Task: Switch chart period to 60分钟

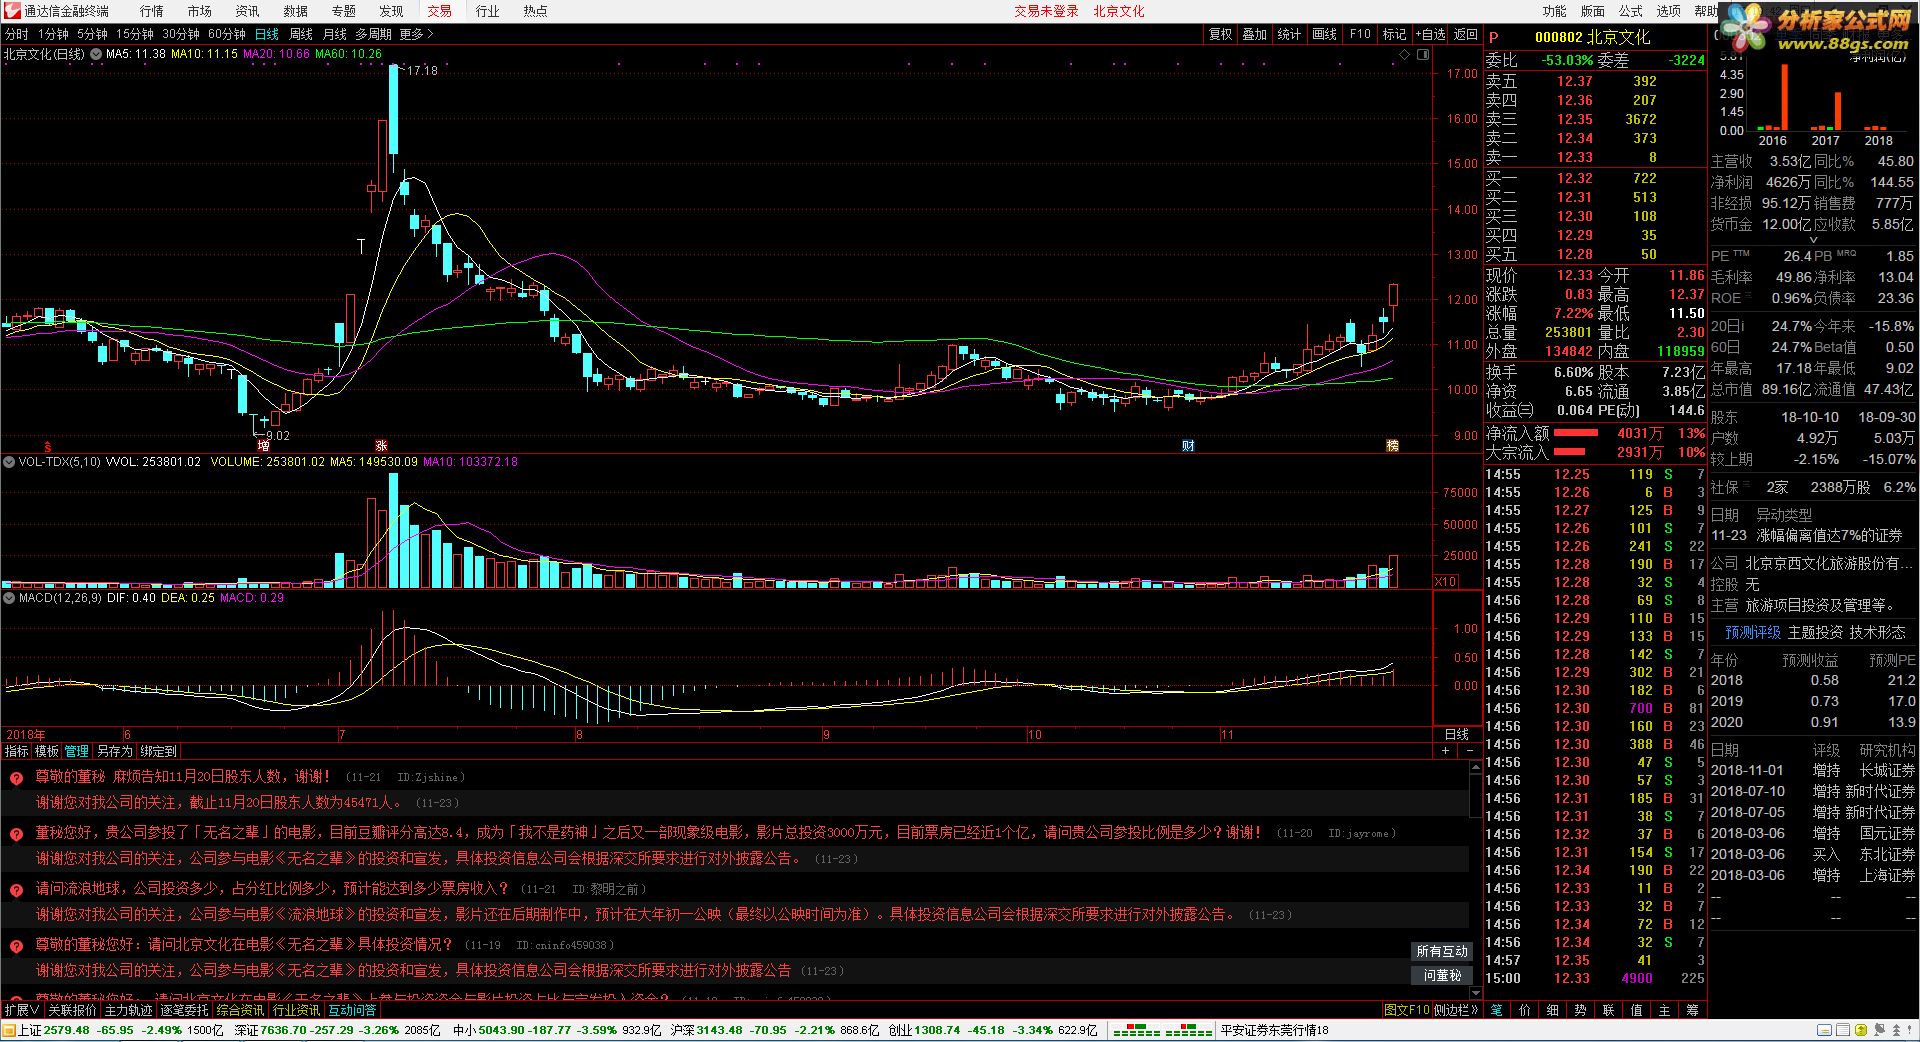Action: [x=227, y=34]
